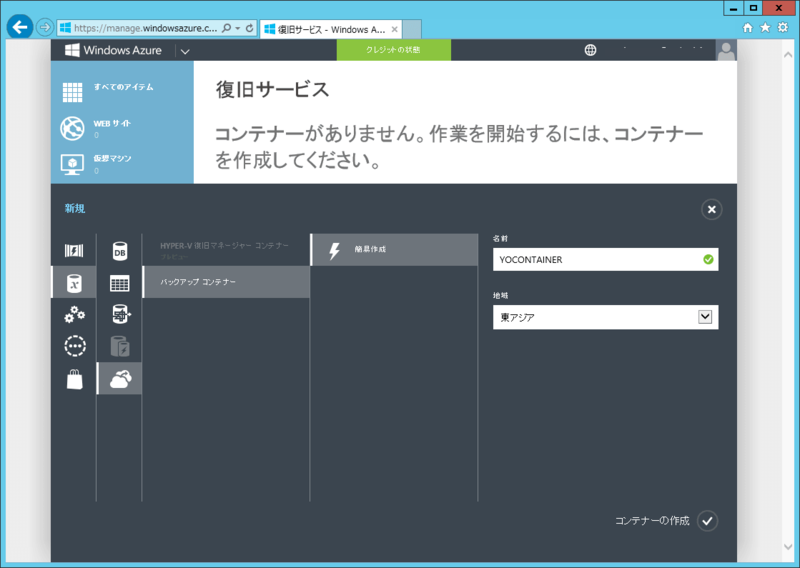Select the 復旧サービス browser tab
This screenshot has height=568, width=800.
(330, 30)
